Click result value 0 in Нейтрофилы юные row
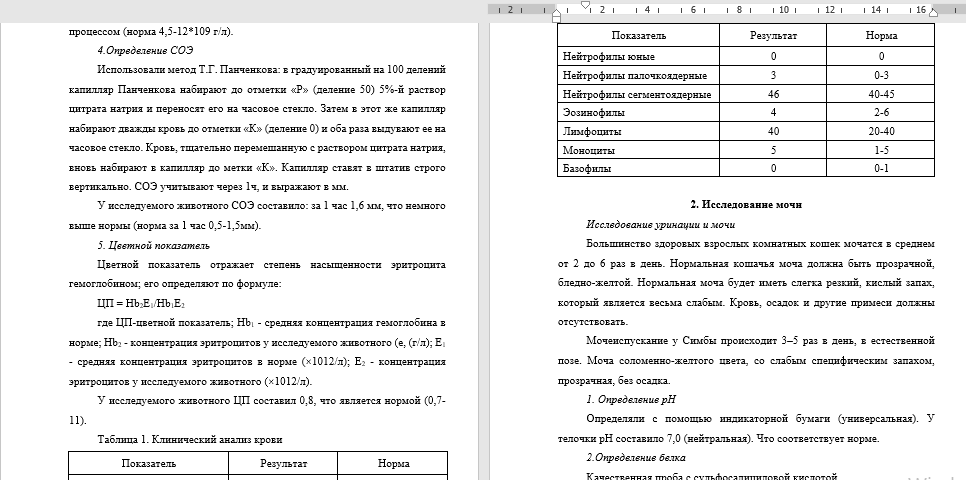This screenshot has width=966, height=480. coord(773,57)
